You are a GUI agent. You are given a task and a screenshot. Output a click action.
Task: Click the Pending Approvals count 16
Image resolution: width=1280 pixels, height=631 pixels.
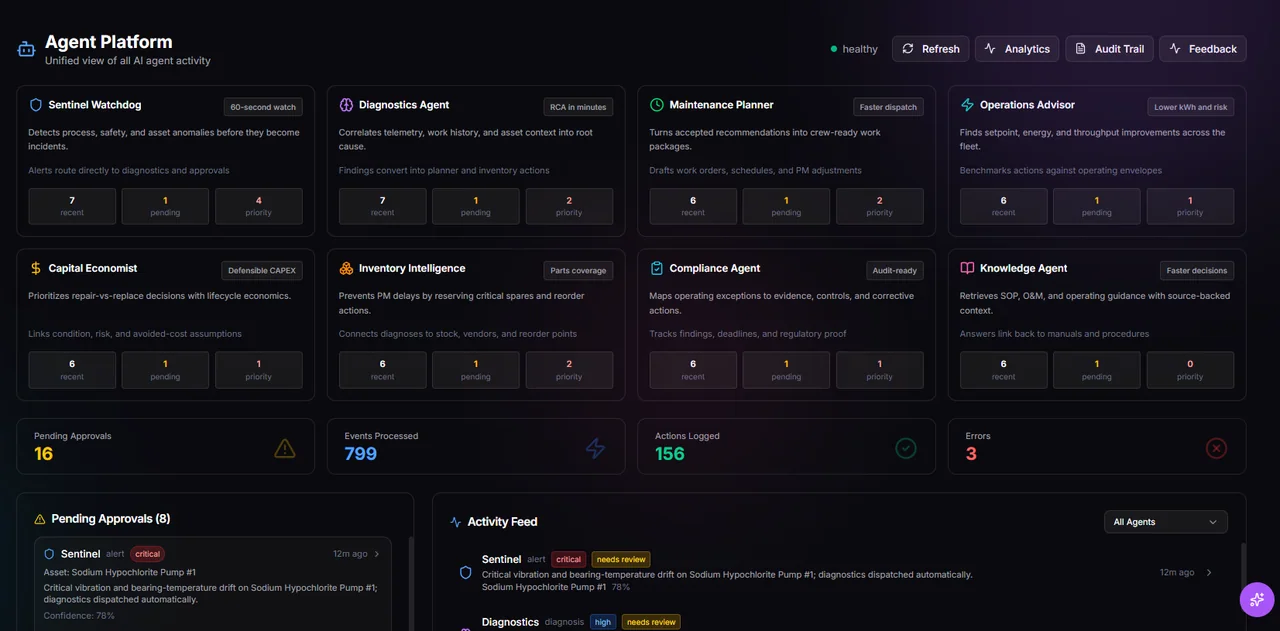click(x=44, y=454)
